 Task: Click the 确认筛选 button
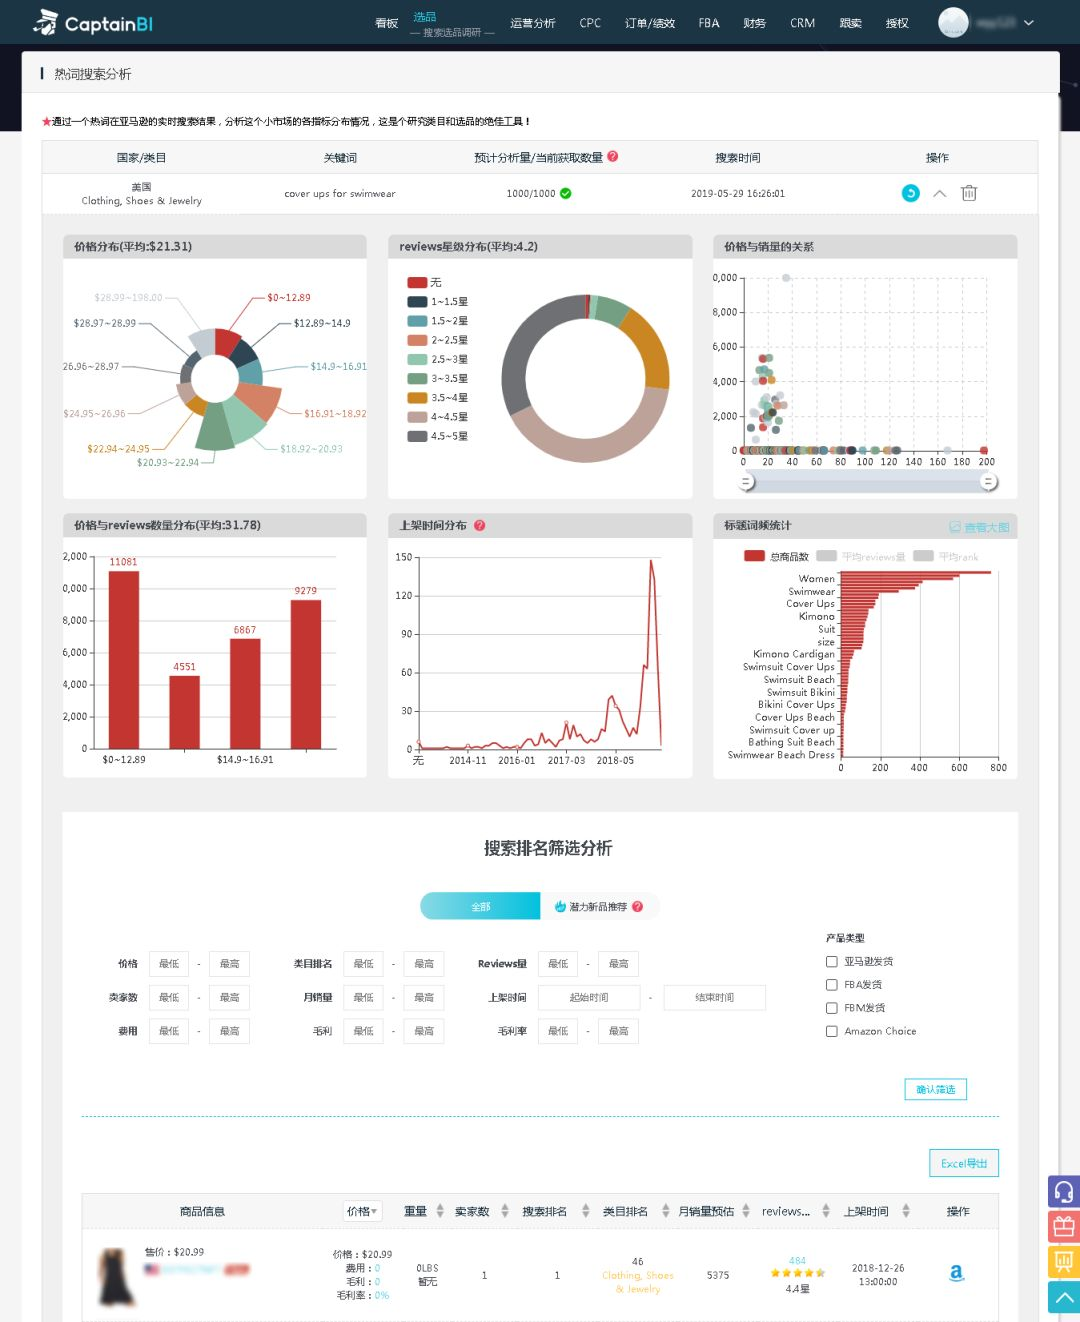[935, 1090]
